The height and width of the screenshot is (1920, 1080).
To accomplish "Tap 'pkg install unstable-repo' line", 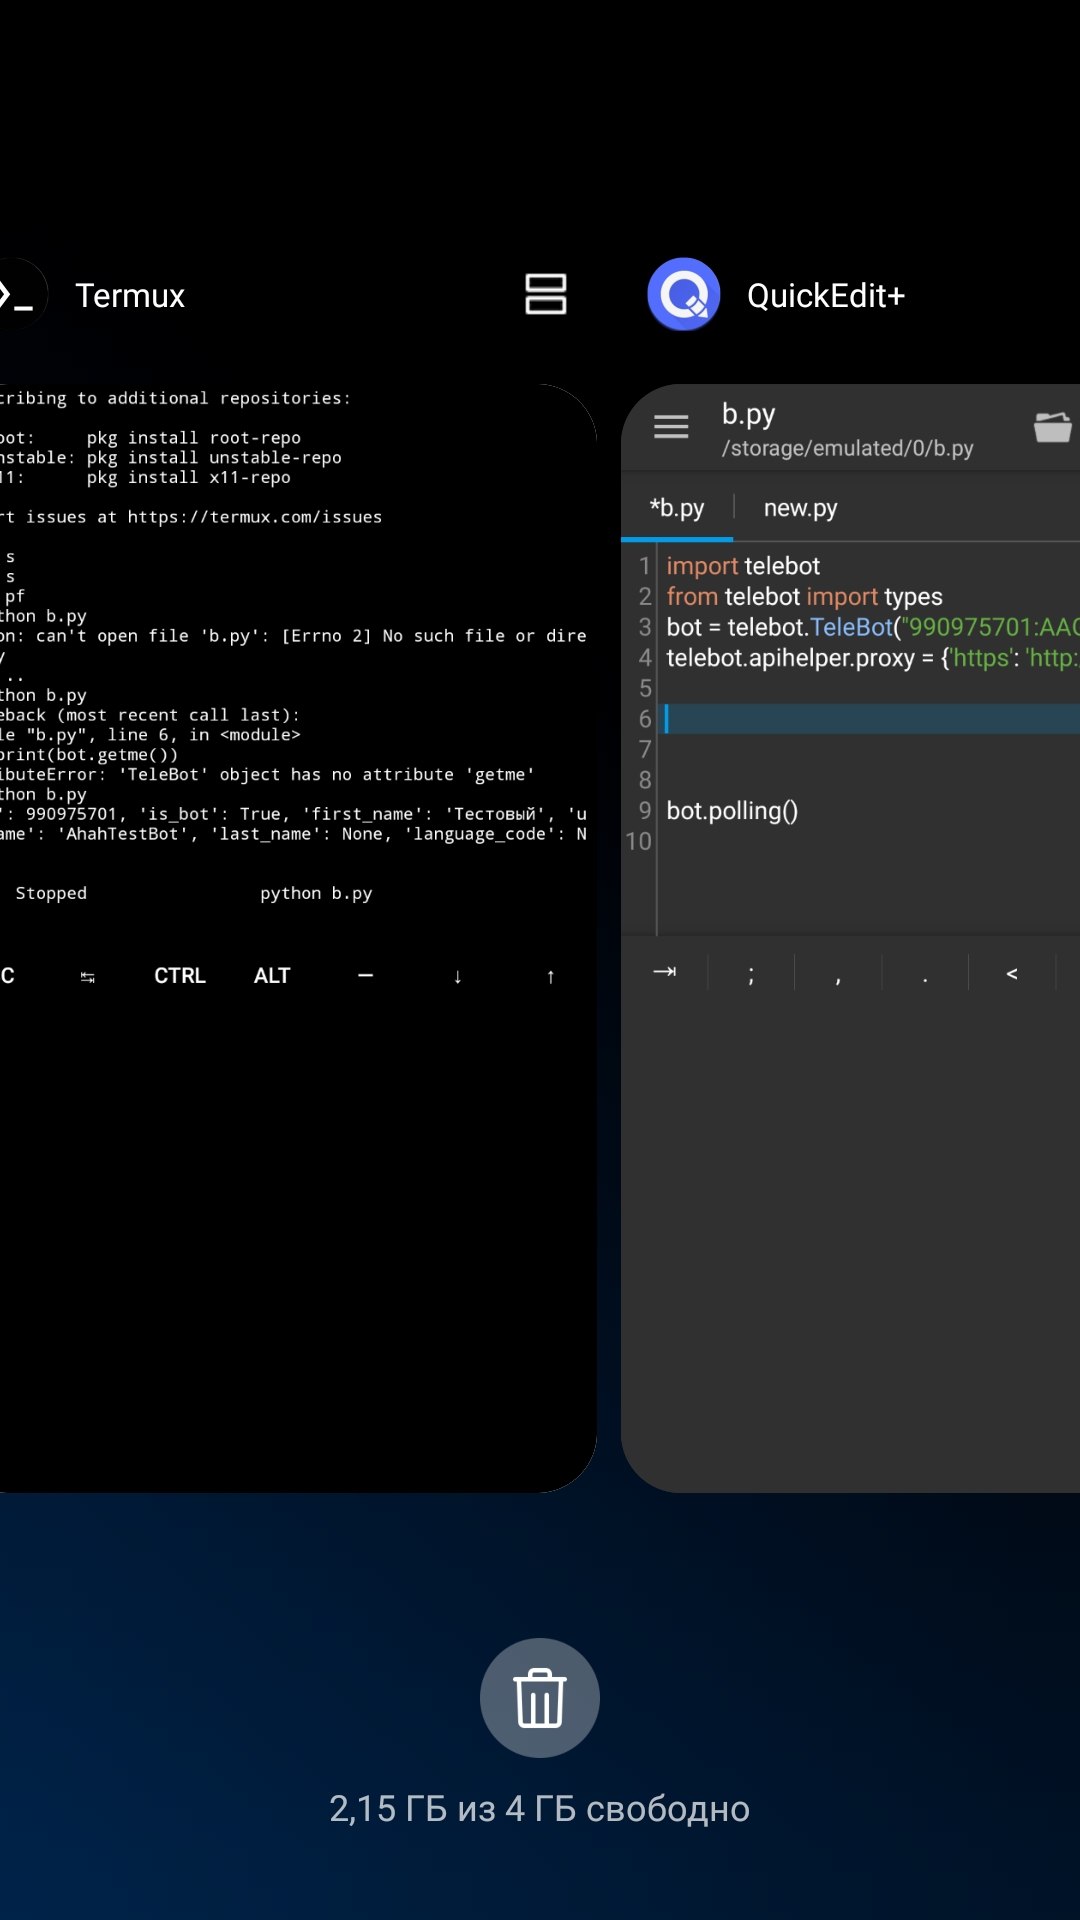I will [x=214, y=458].
